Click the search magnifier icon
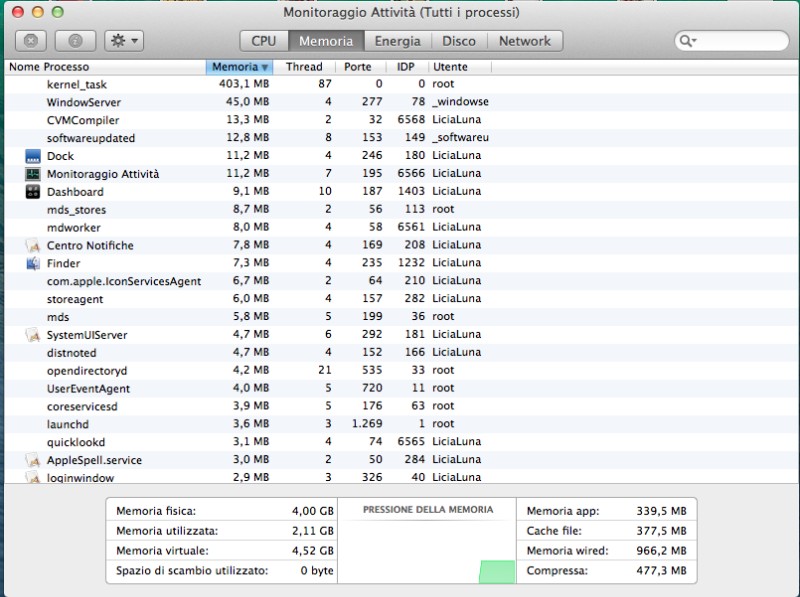Screen dimensions: 800x597 tap(687, 41)
